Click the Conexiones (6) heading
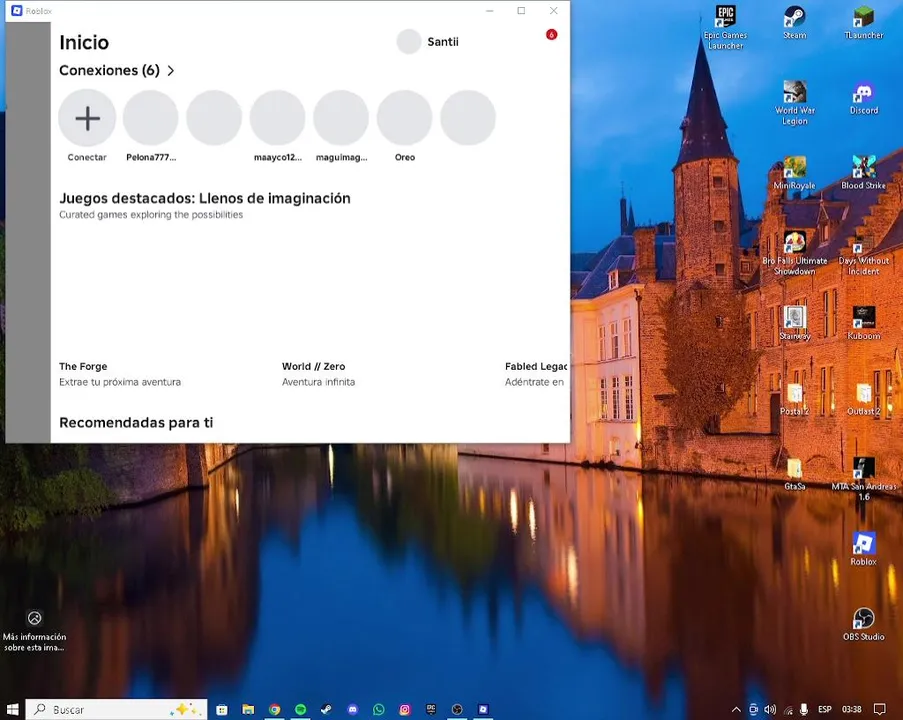This screenshot has height=720, width=903. (x=109, y=70)
